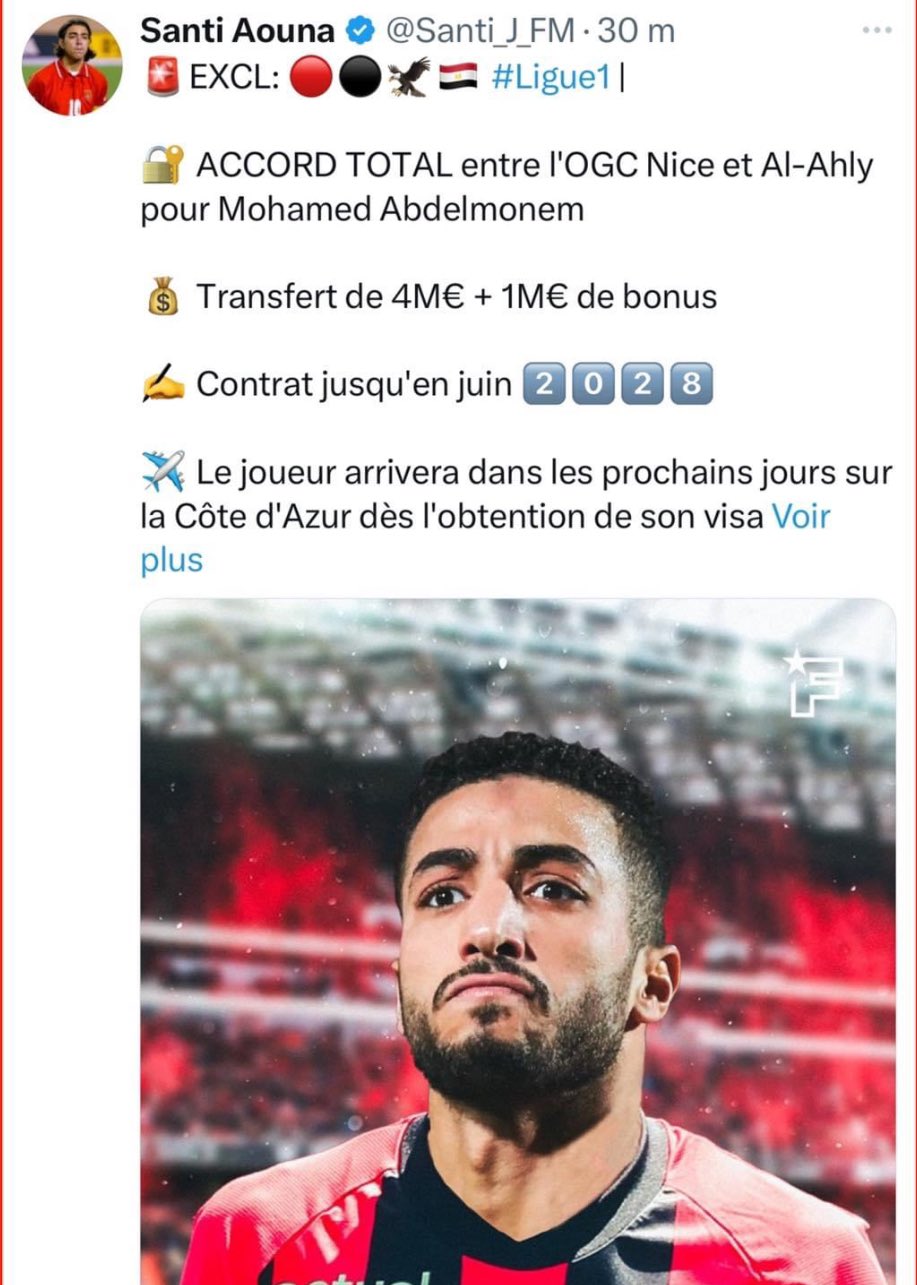Open the three-dot more options menu
917x1285 pixels.
[876, 30]
